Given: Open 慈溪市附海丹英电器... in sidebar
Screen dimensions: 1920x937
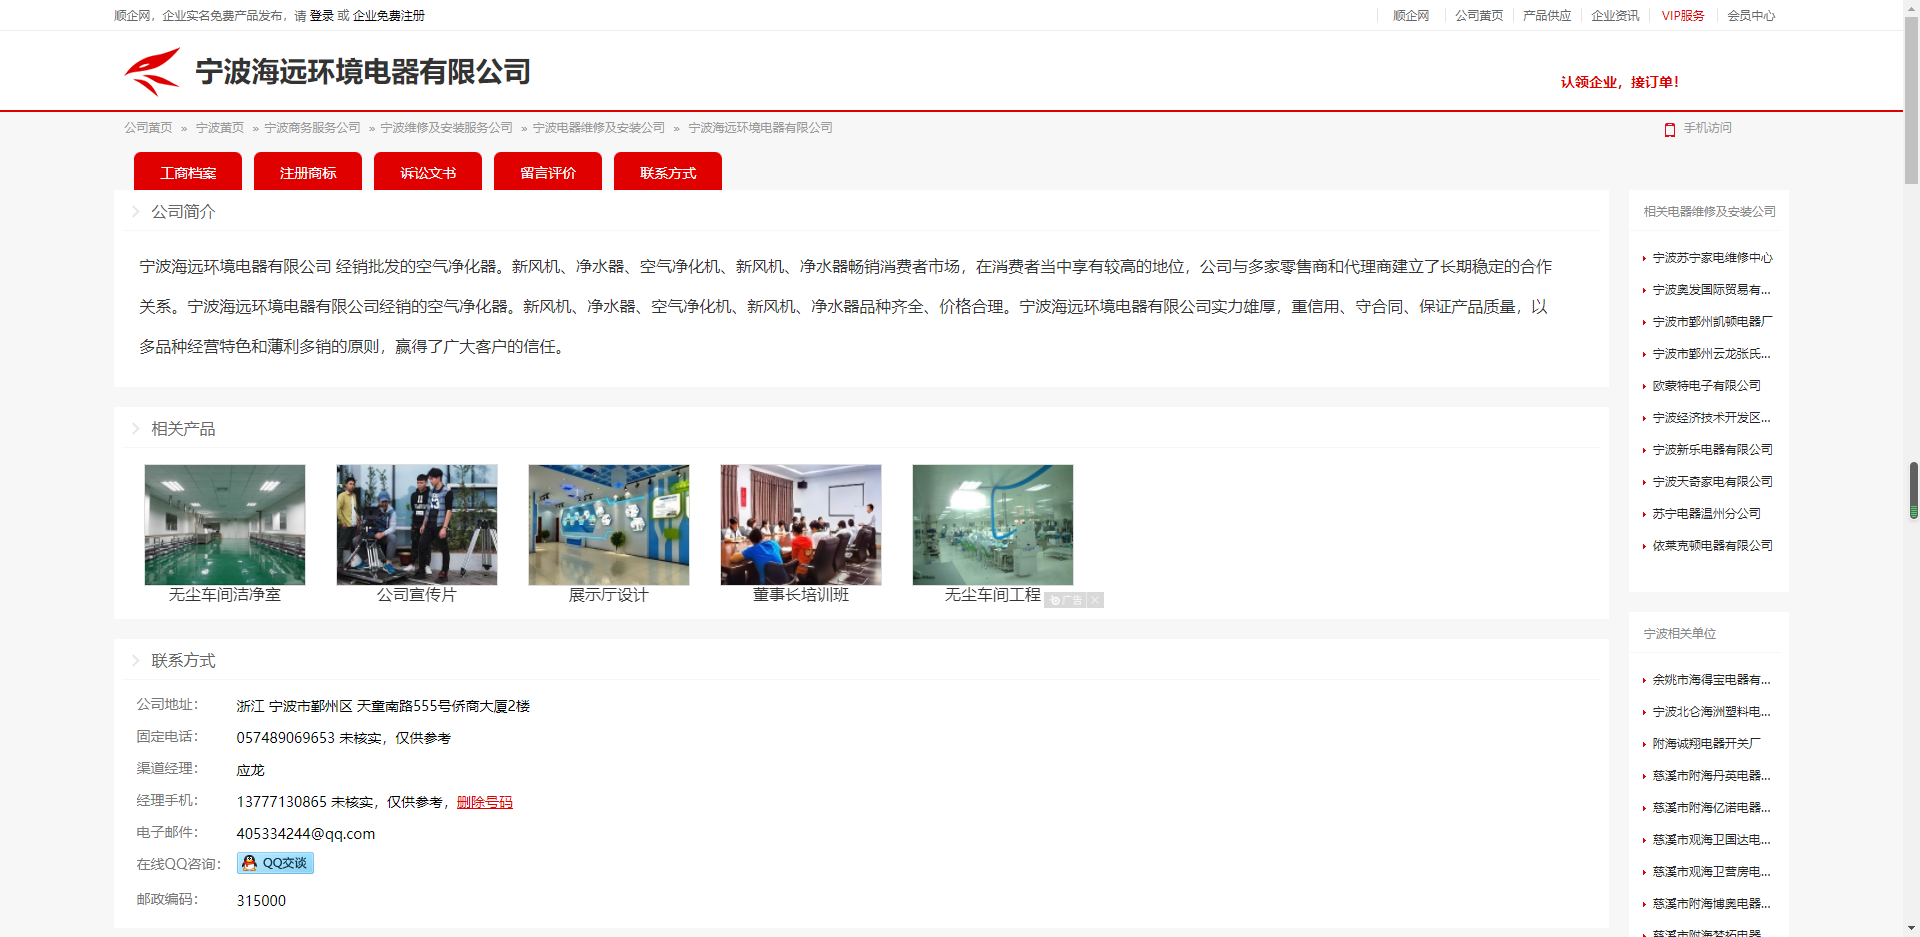Looking at the screenshot, I should pyautogui.click(x=1711, y=776).
